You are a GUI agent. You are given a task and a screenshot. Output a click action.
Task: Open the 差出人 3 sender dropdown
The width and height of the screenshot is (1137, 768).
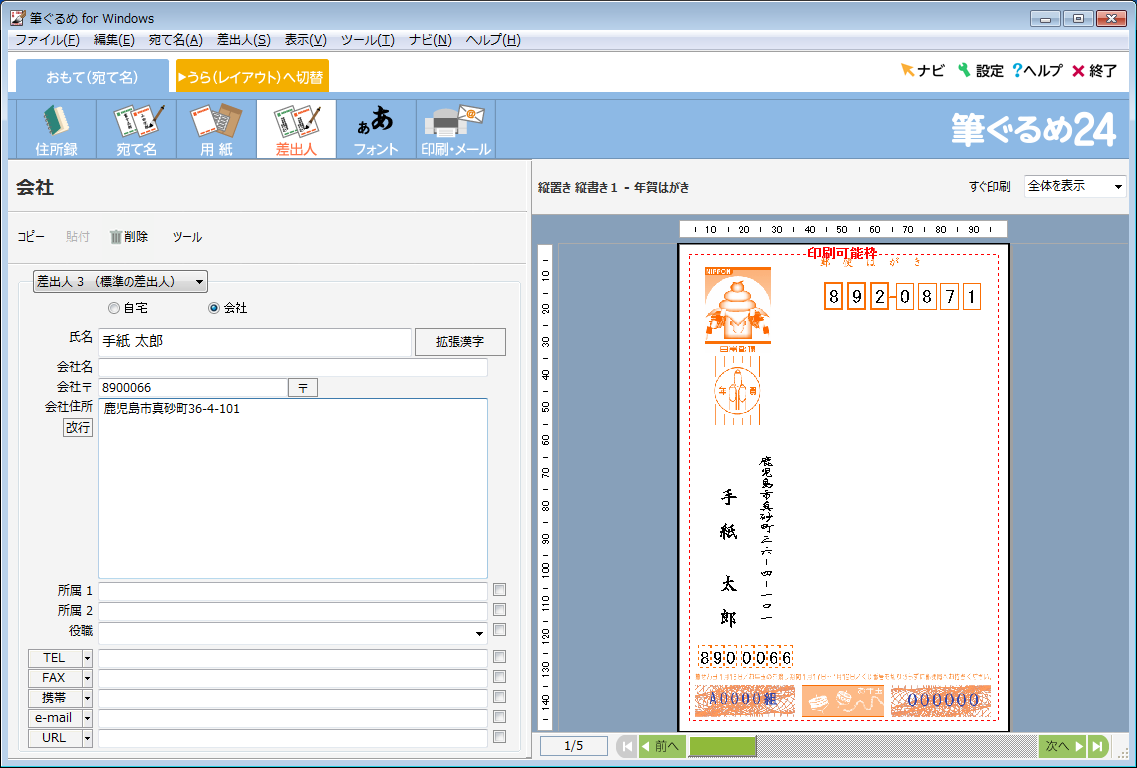click(120, 281)
